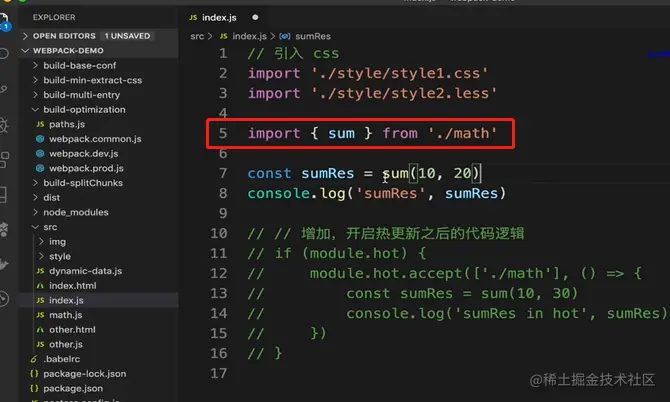Click the JS icon in the index.js tab
This screenshot has width=670, height=402.
coord(193,18)
